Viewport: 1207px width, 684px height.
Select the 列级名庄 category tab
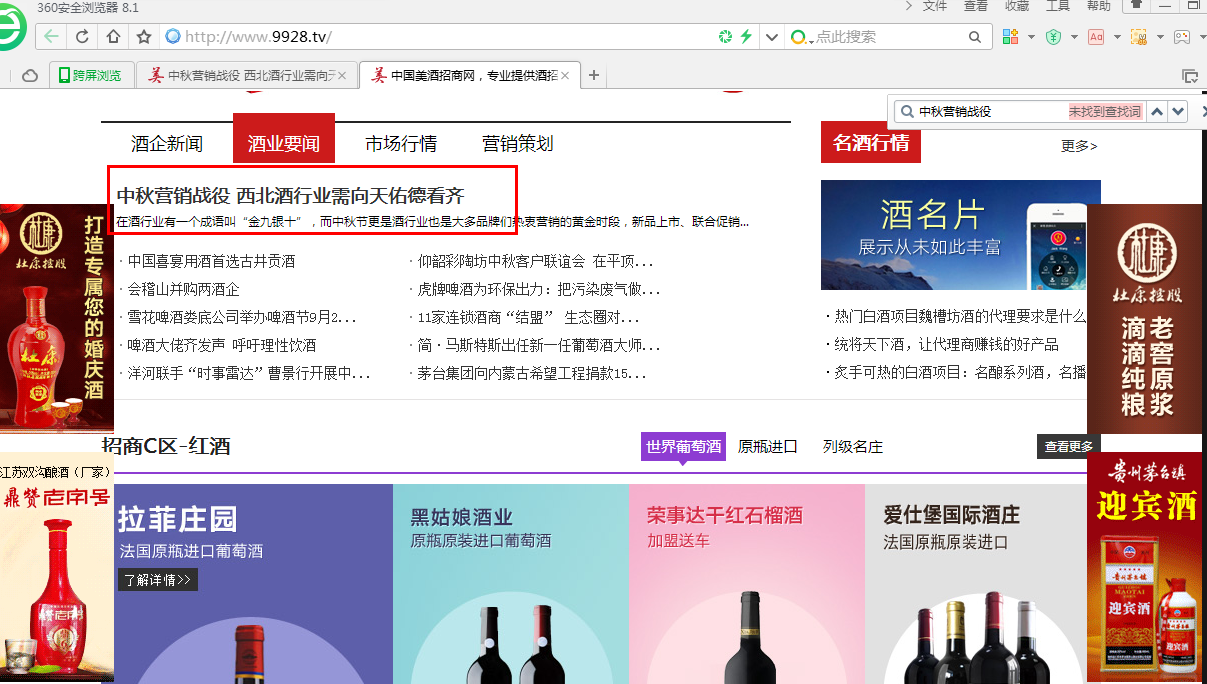[x=853, y=447]
